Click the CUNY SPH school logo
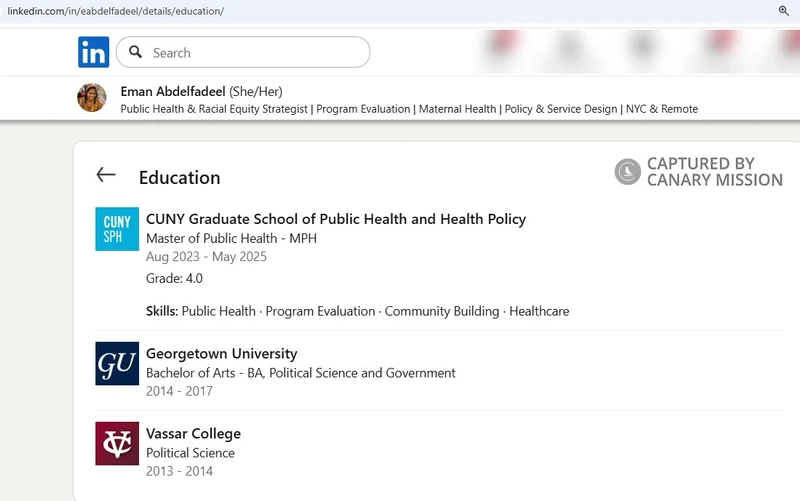Screen dimensions: 800x501 tap(117, 229)
